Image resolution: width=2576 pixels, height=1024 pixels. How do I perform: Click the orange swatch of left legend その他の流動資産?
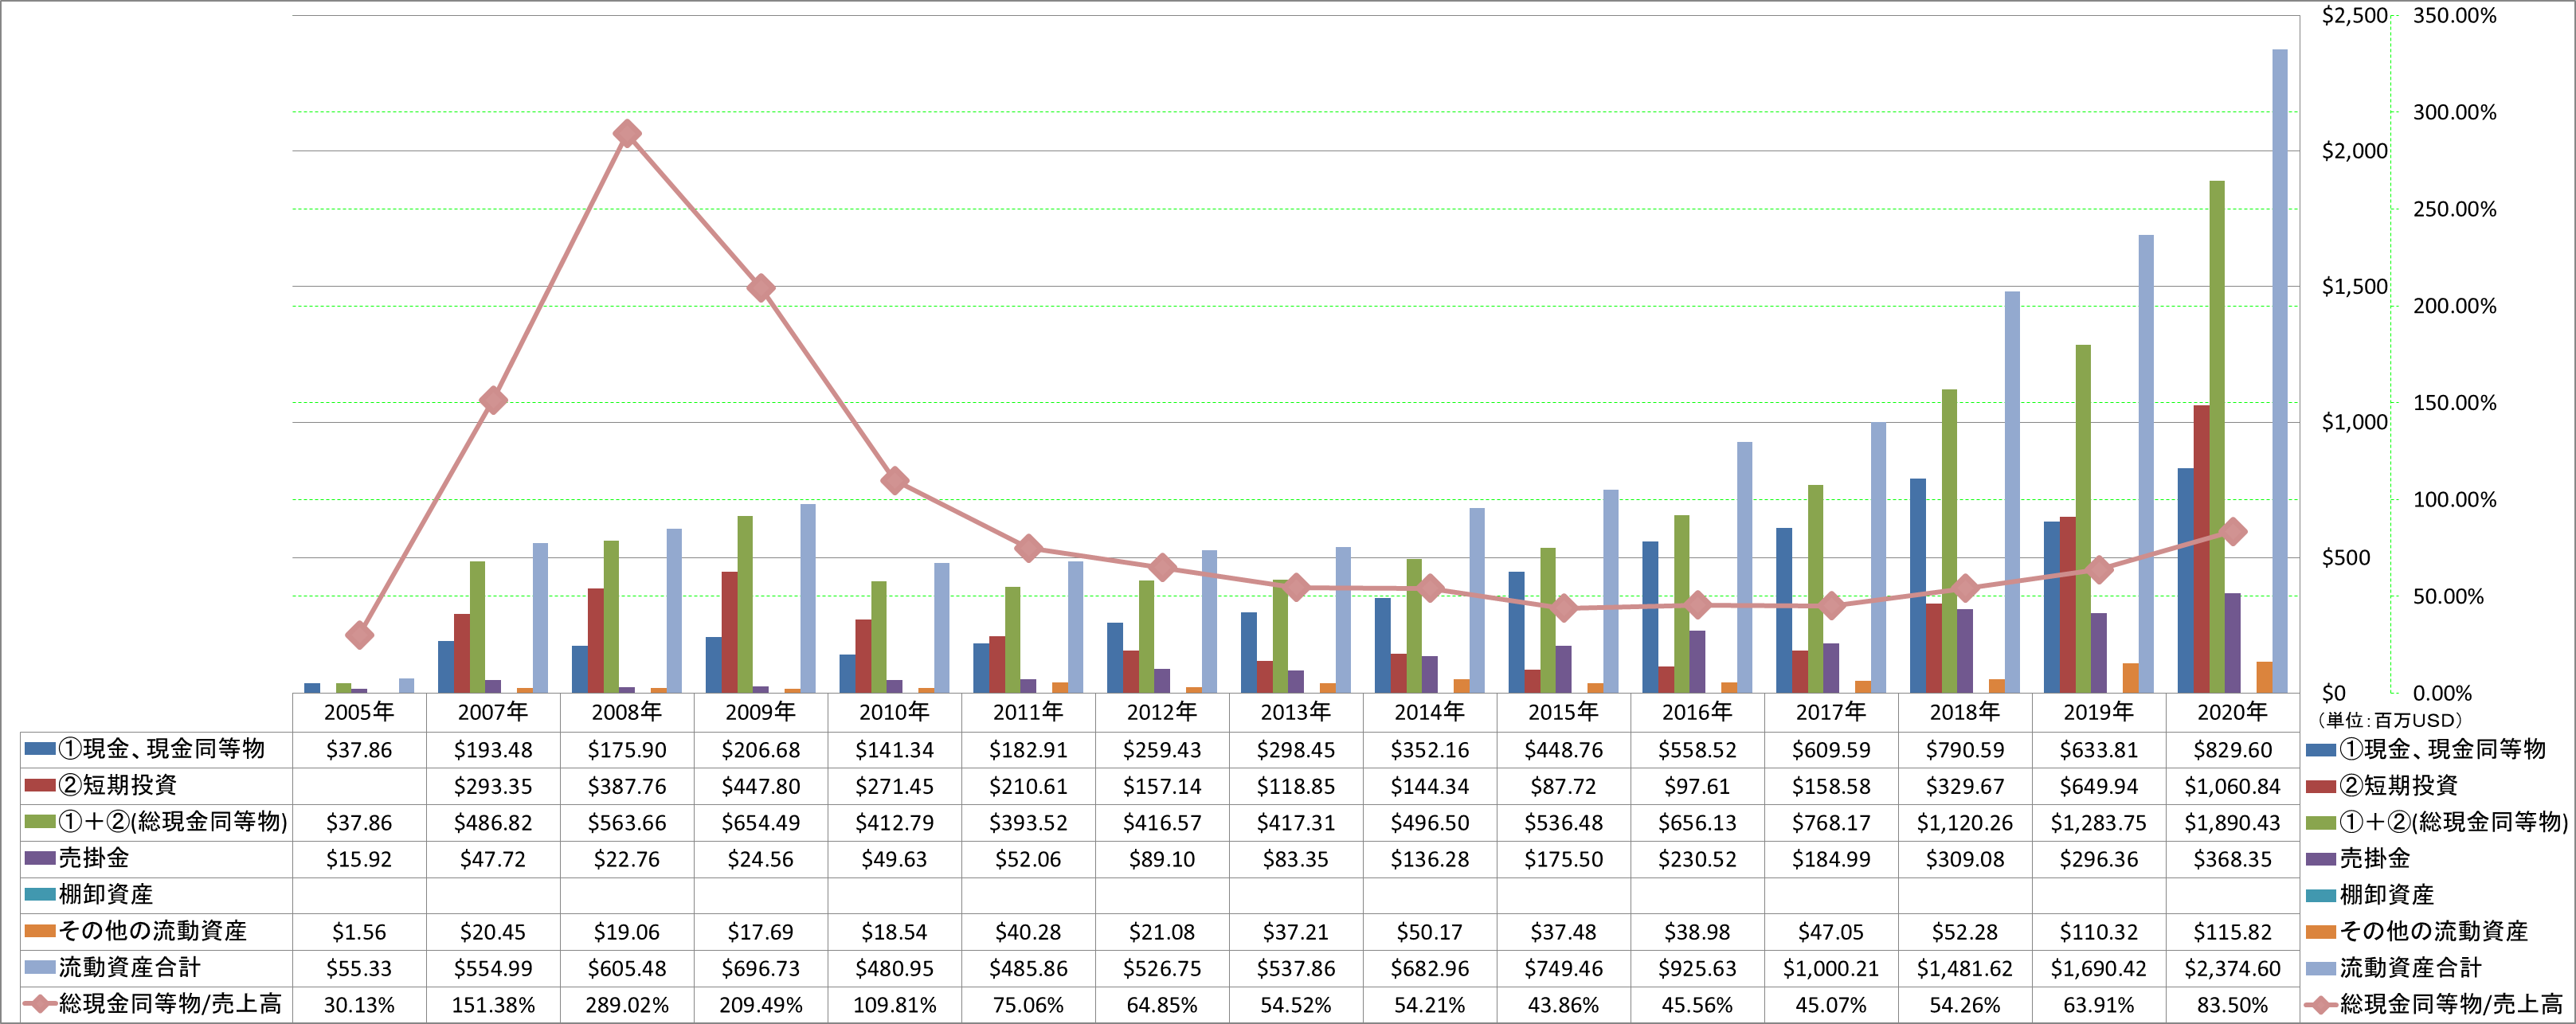pos(40,931)
